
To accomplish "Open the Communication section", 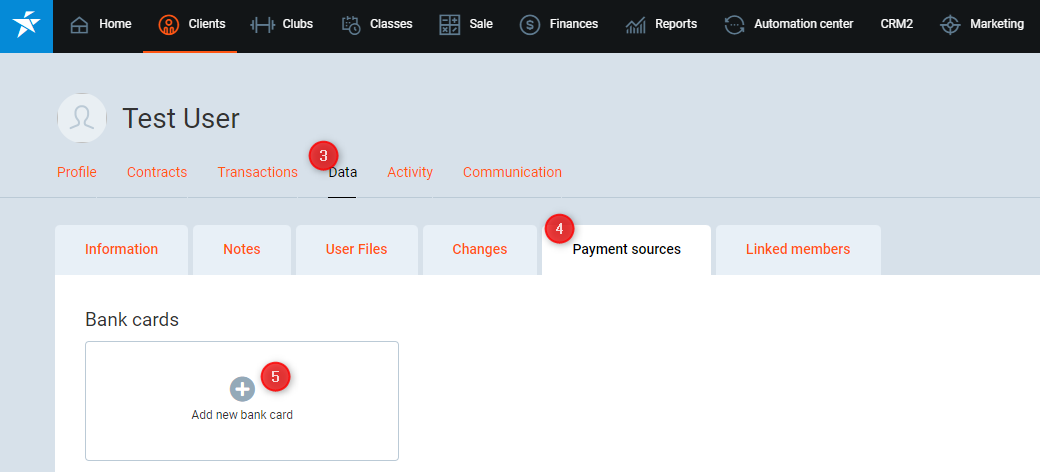I will click(x=512, y=172).
